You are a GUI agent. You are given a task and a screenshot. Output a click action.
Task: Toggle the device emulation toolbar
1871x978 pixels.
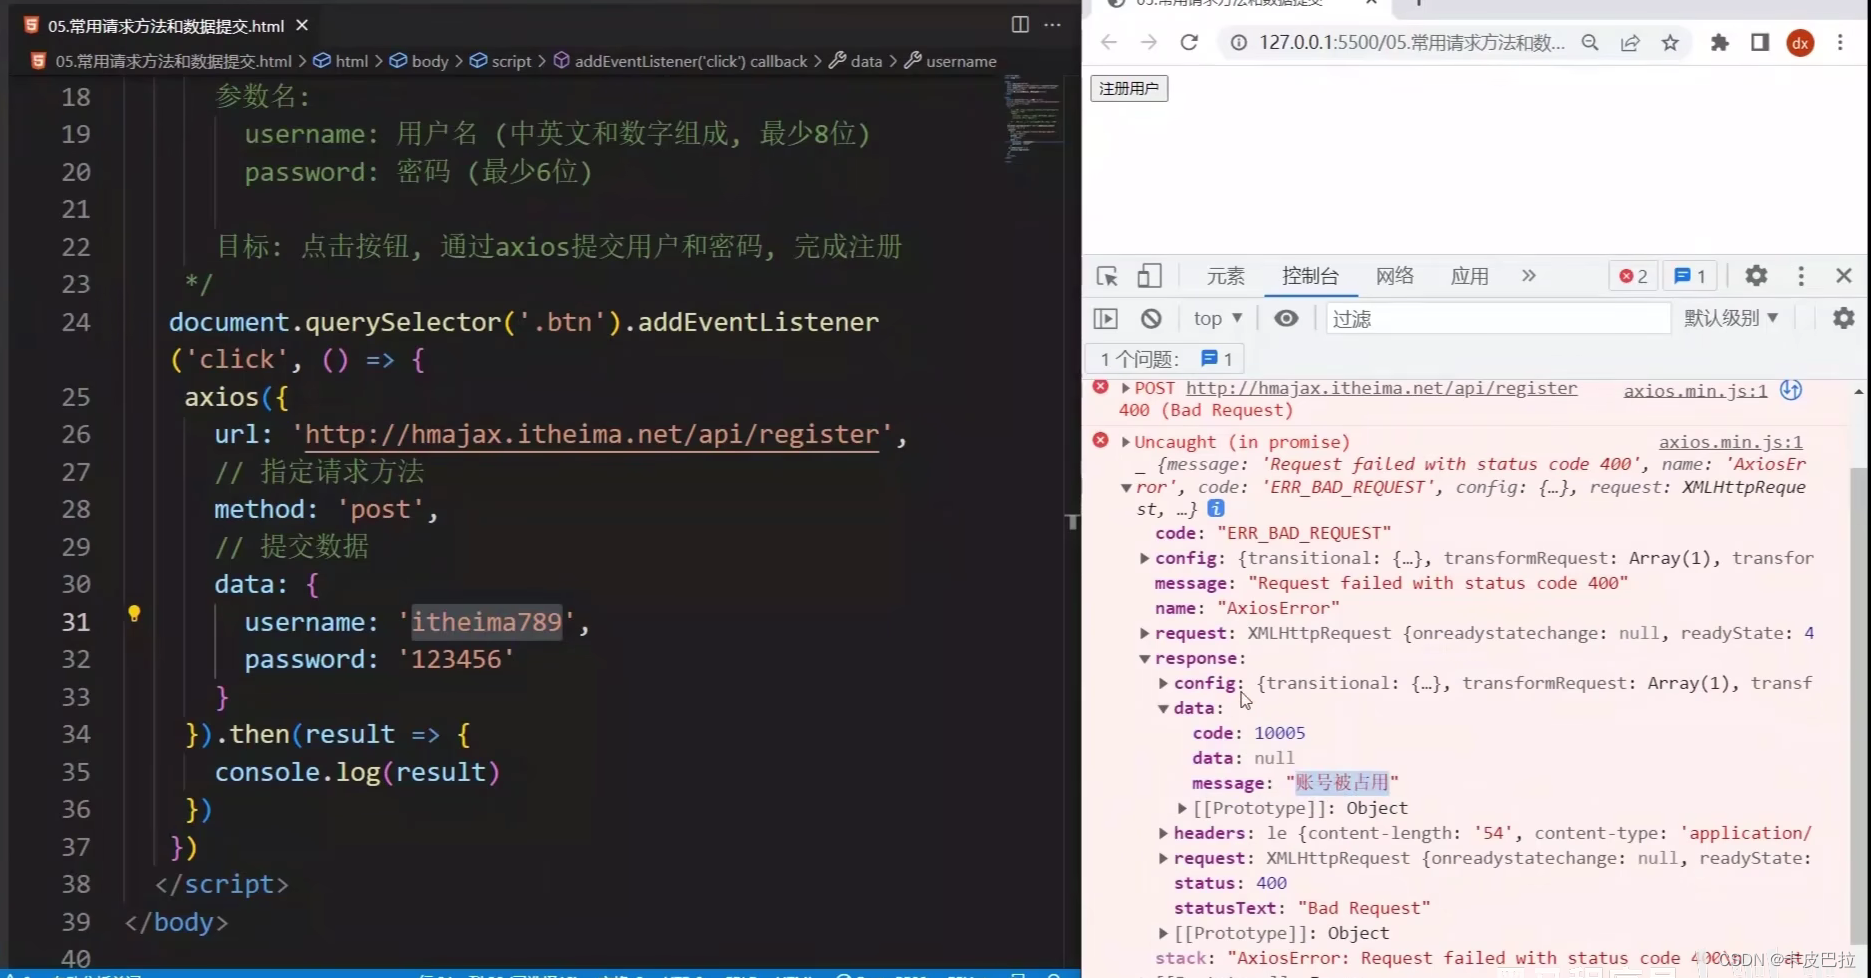pyautogui.click(x=1149, y=276)
